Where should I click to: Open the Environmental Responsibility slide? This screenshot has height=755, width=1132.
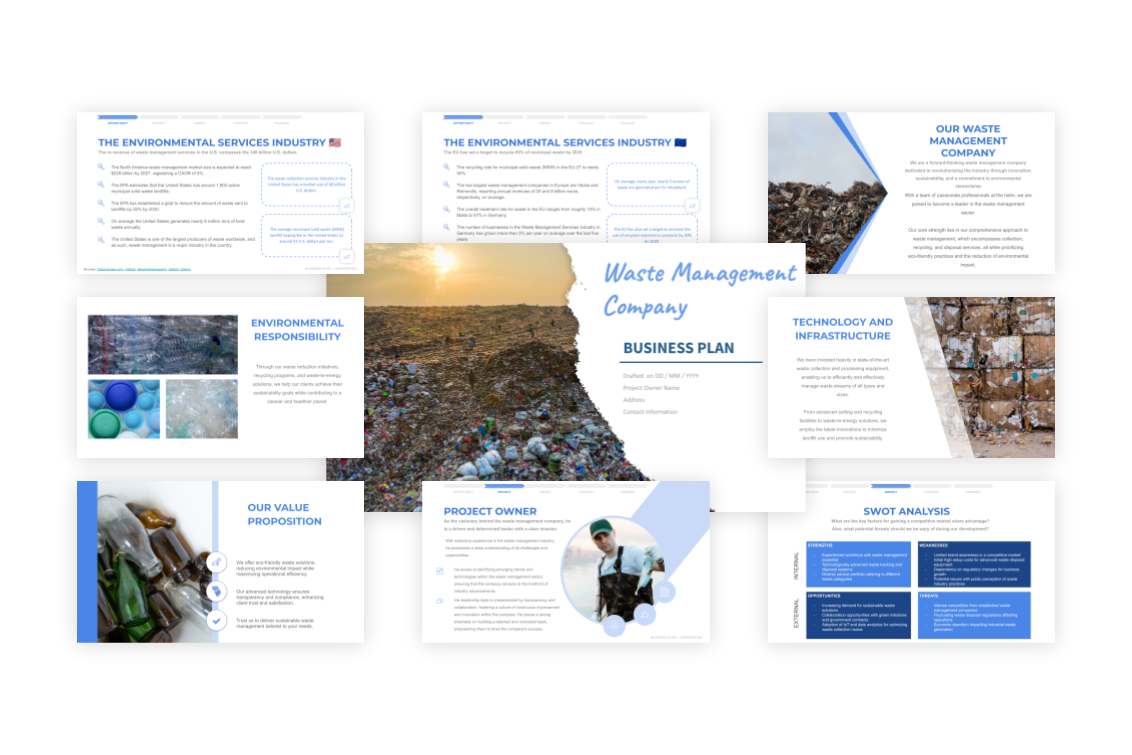click(x=220, y=377)
